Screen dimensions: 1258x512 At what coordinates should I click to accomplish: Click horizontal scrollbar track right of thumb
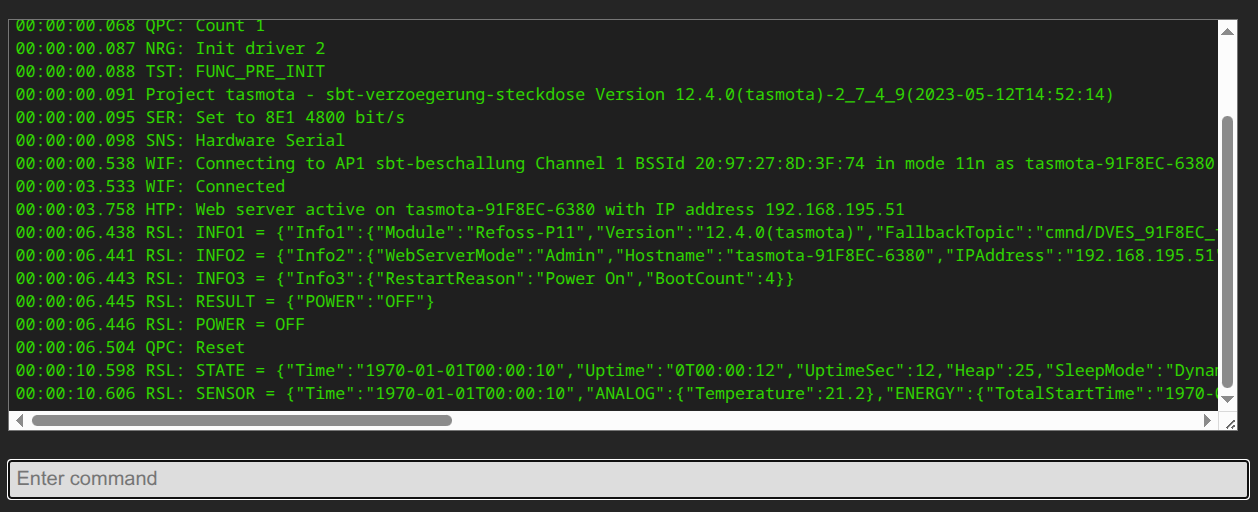tap(800, 421)
